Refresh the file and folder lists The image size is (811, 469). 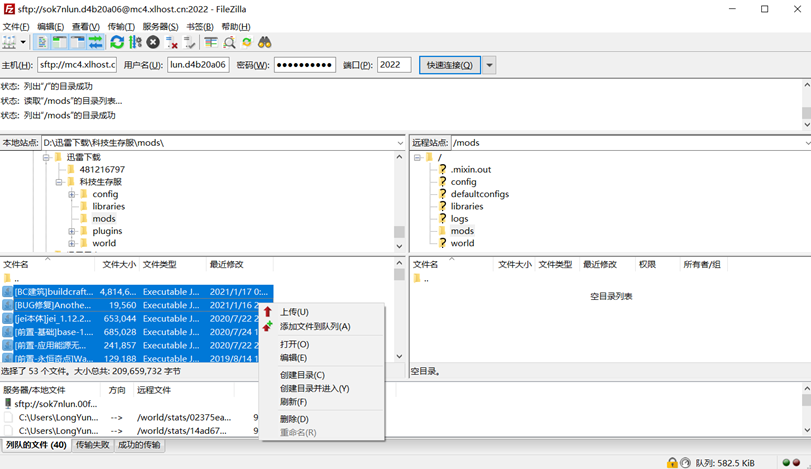pyautogui.click(x=117, y=42)
